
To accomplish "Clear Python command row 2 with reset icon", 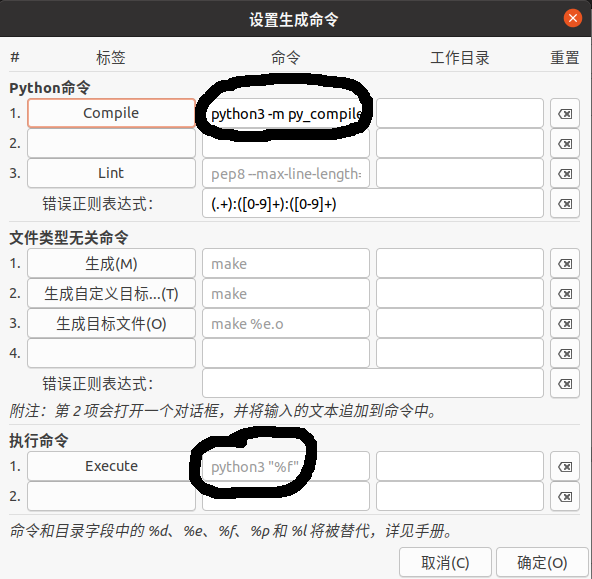I will coord(565,143).
